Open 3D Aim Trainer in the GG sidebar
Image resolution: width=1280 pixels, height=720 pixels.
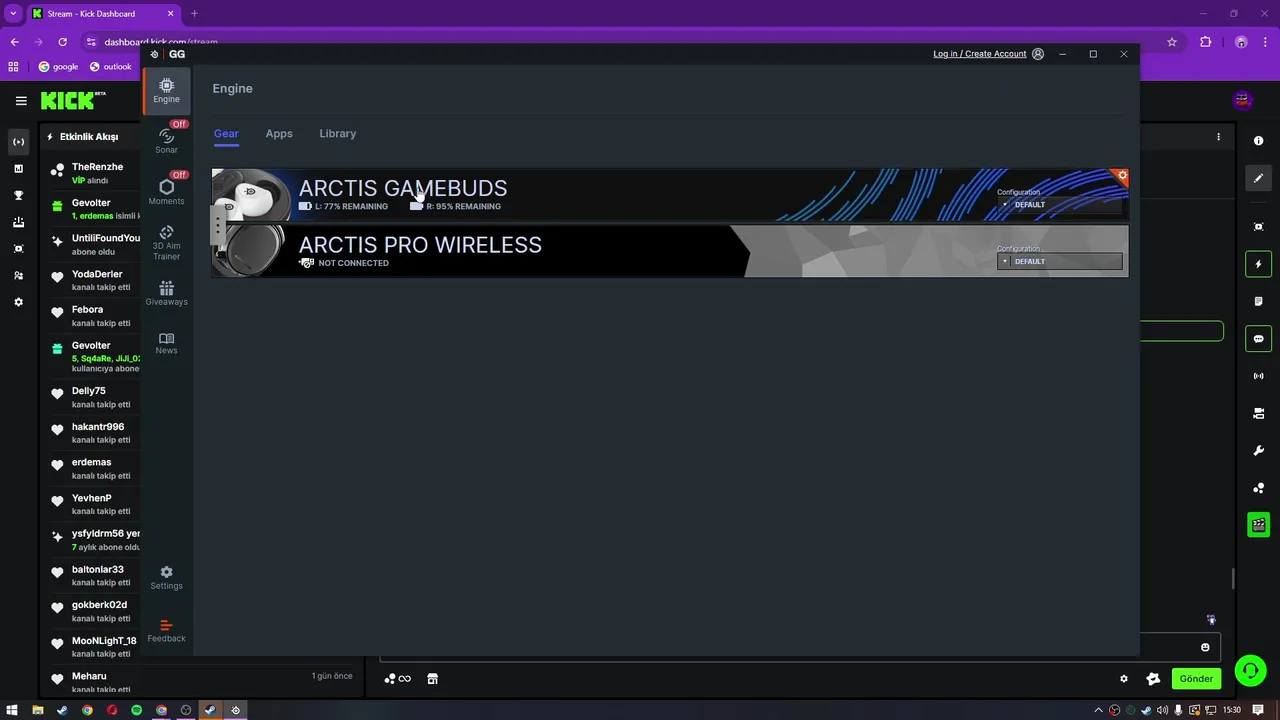coord(166,243)
